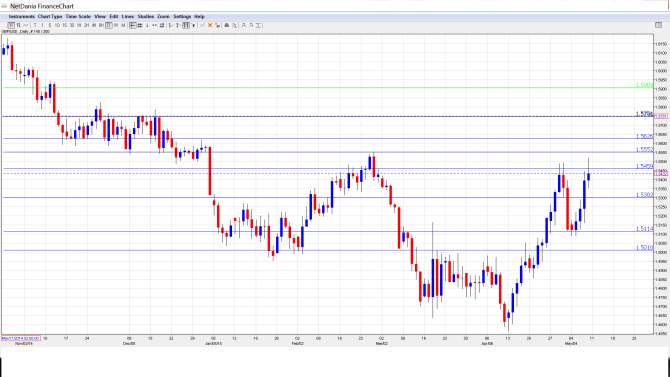Open the Time Scale menu
This screenshot has height=377, width=670.
click(78, 17)
